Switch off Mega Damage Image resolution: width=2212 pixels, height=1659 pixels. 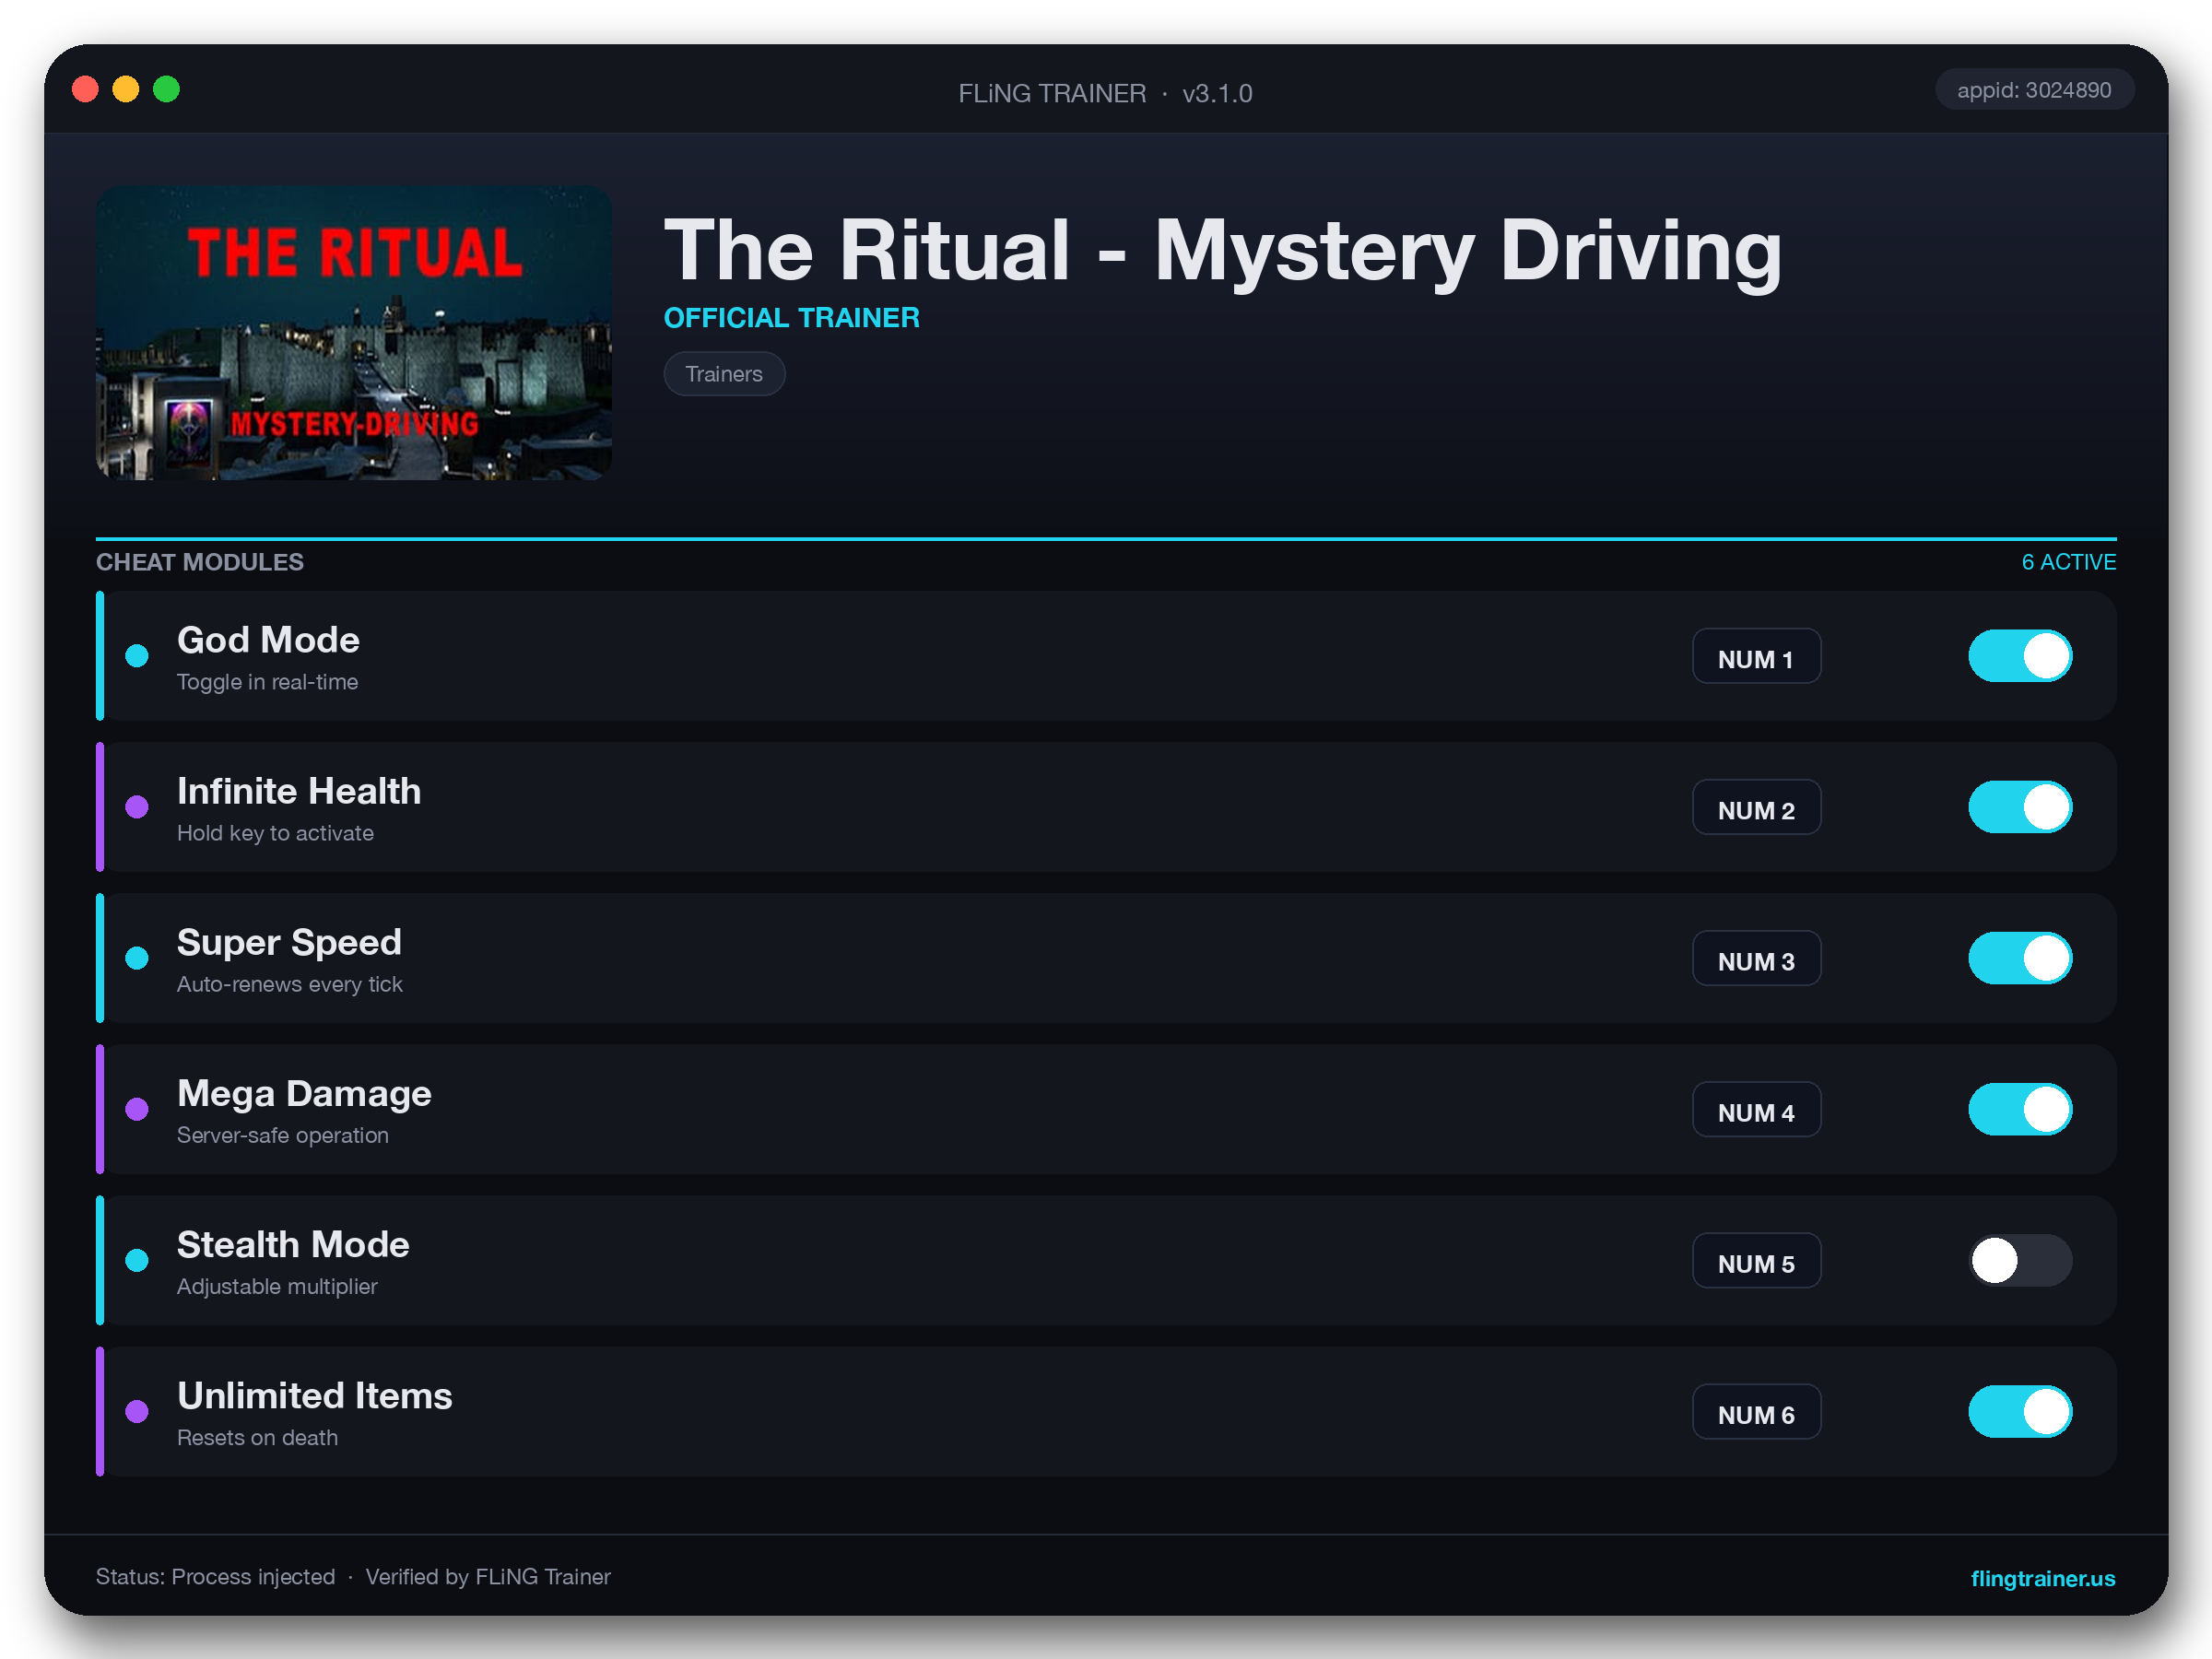2020,1109
